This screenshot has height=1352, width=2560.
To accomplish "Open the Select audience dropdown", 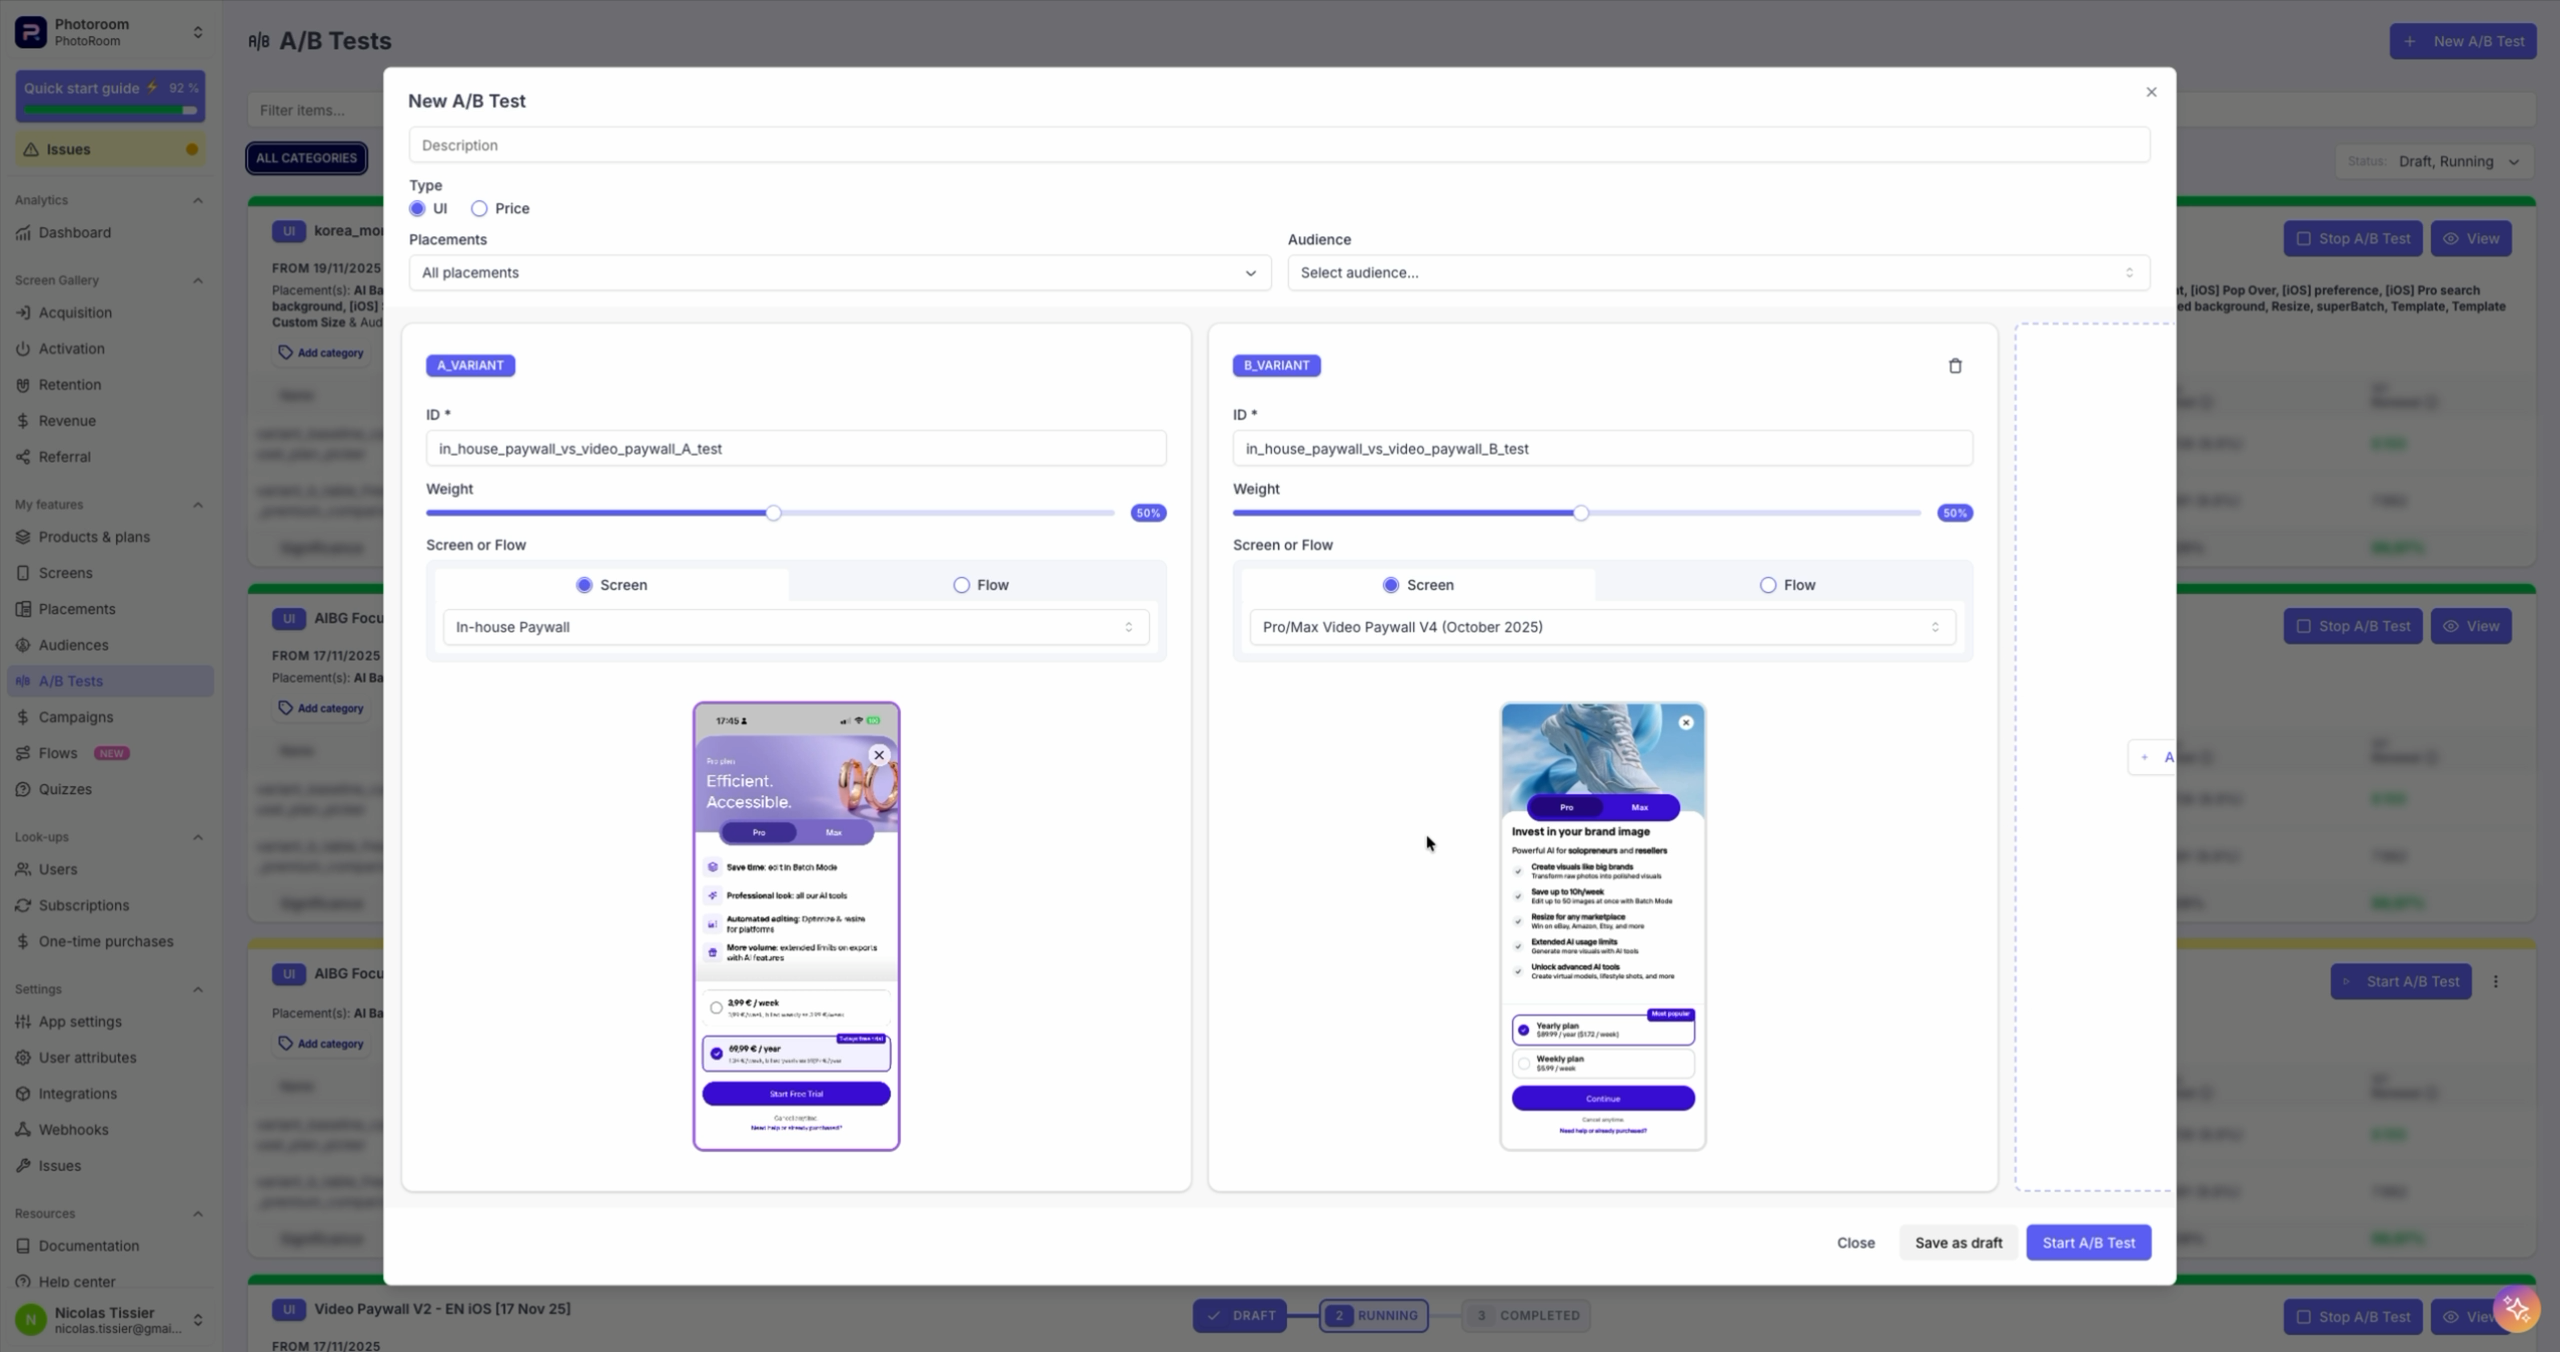I will pos(1717,273).
